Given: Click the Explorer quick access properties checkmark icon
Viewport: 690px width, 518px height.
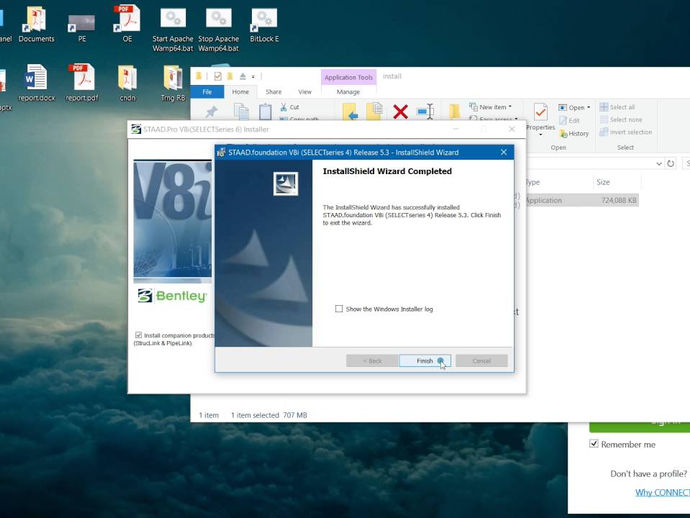Looking at the screenshot, I should pos(217,77).
